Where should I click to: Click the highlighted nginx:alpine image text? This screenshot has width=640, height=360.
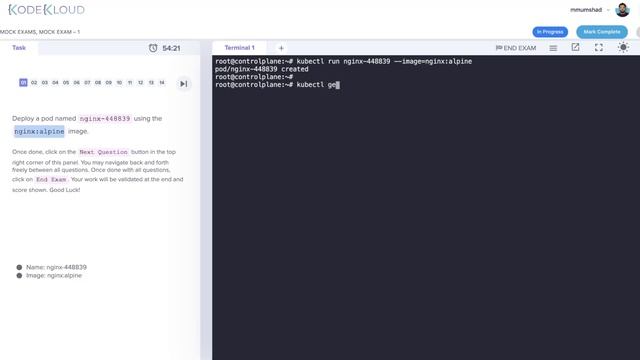tap(39, 131)
